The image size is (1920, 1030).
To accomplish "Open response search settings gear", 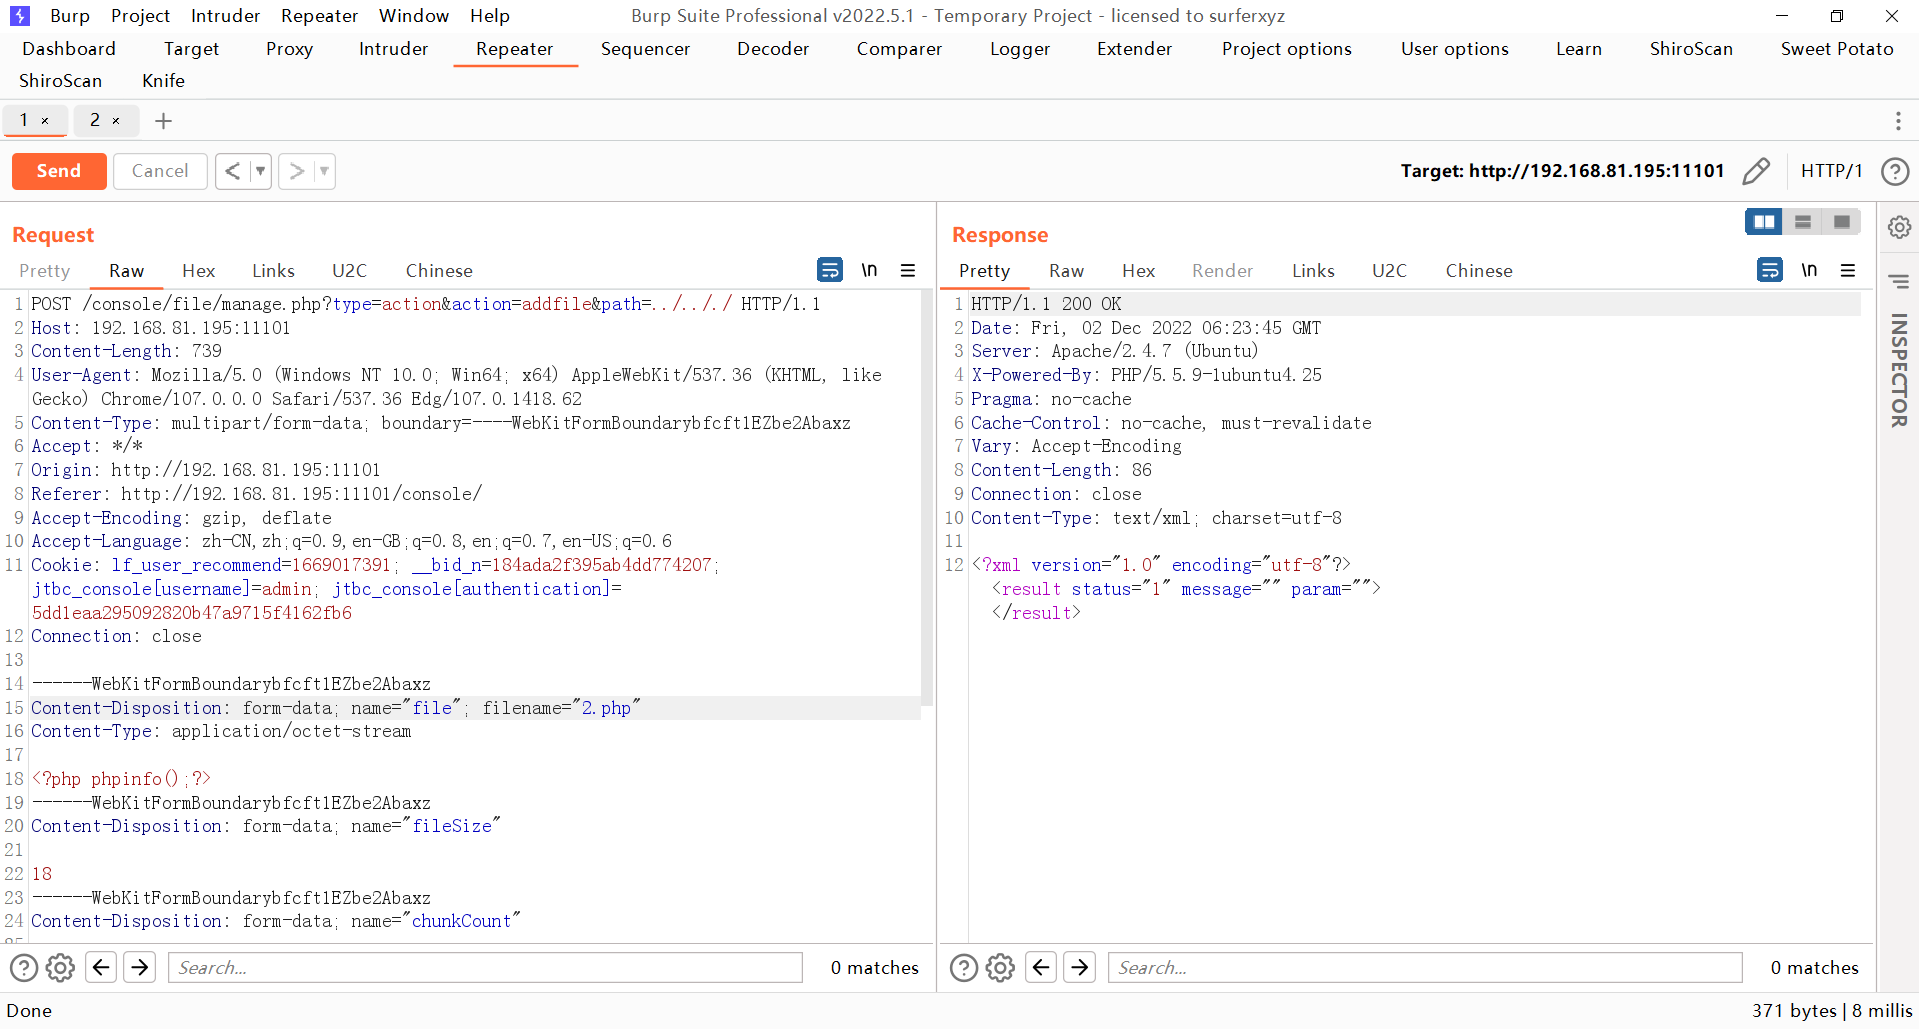I will (x=1001, y=968).
